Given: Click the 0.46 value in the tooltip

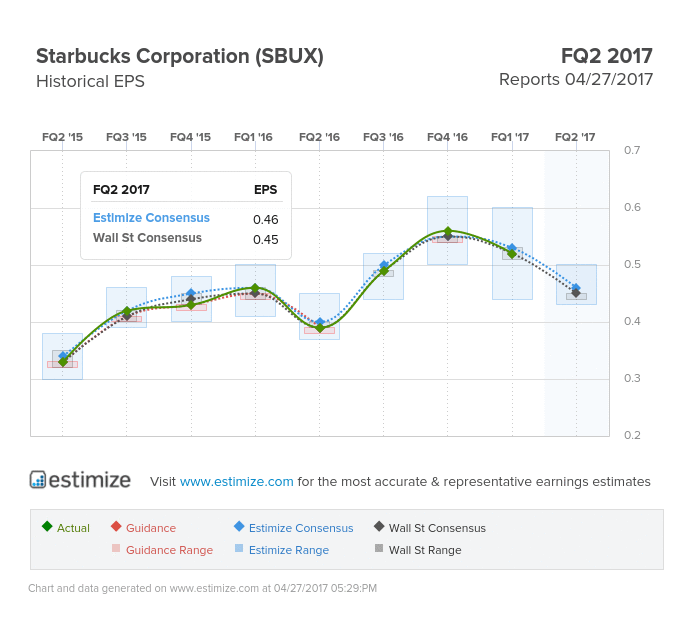Looking at the screenshot, I should (266, 219).
